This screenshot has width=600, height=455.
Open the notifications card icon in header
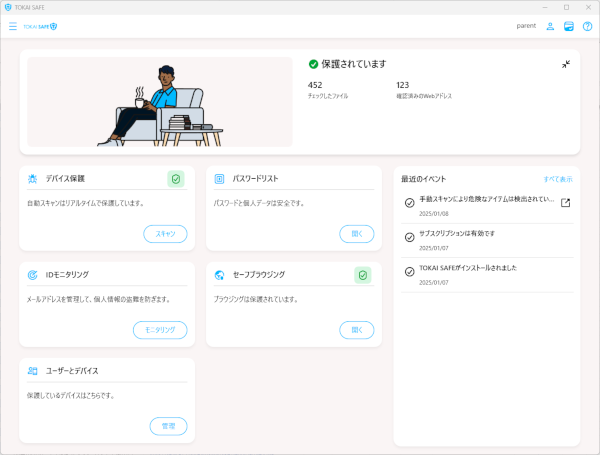(568, 26)
